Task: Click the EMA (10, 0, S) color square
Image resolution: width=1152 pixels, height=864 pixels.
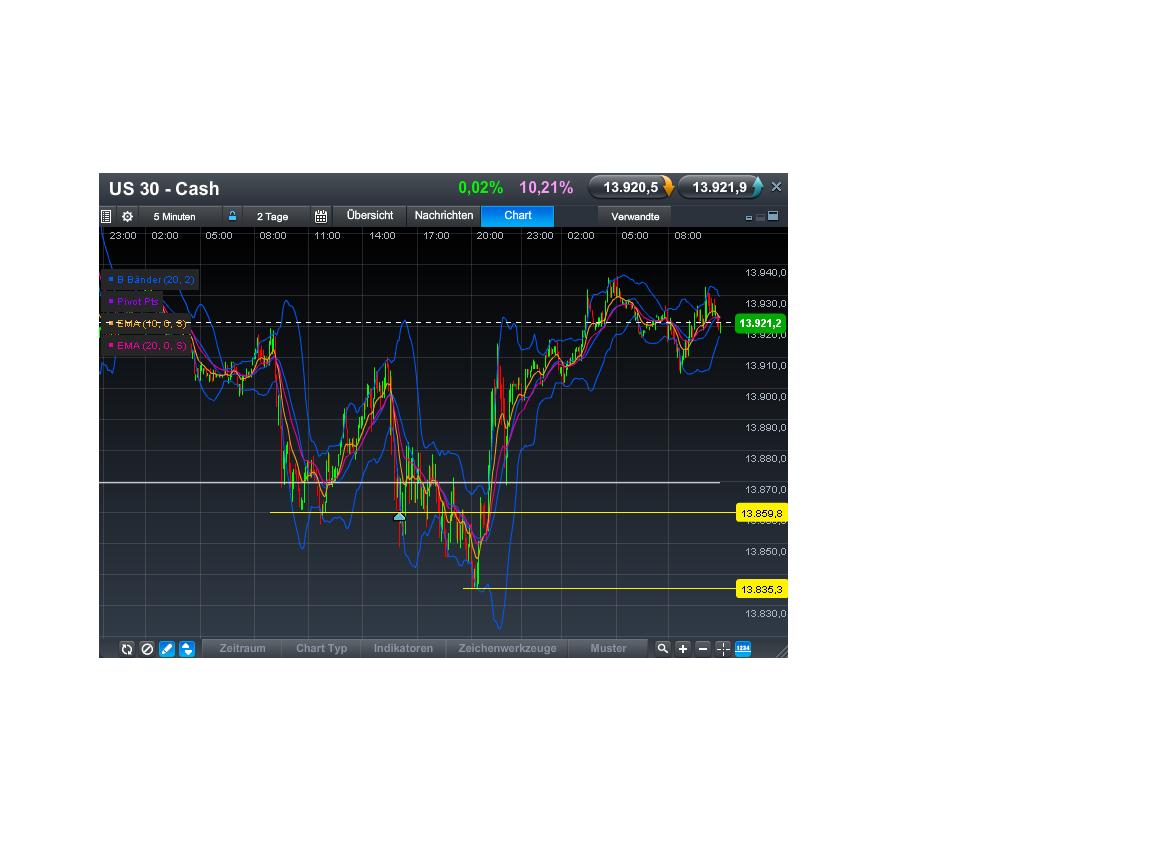Action: pyautogui.click(x=110, y=324)
